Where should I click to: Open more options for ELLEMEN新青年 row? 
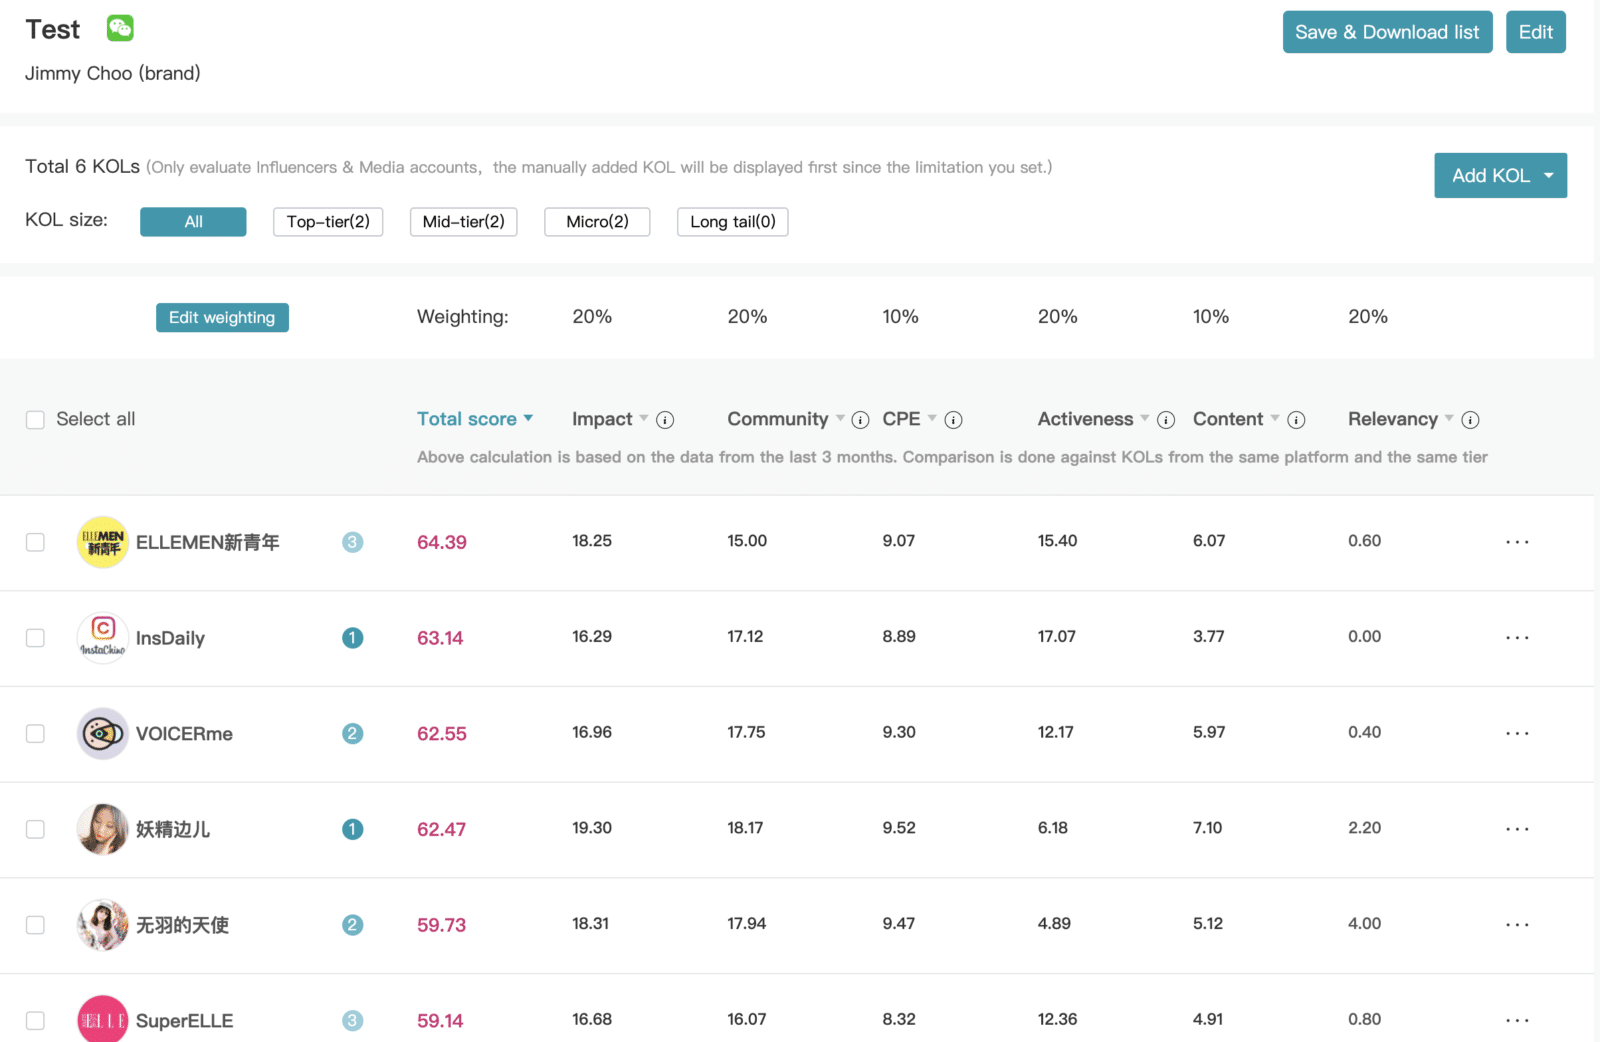pyautogui.click(x=1517, y=542)
